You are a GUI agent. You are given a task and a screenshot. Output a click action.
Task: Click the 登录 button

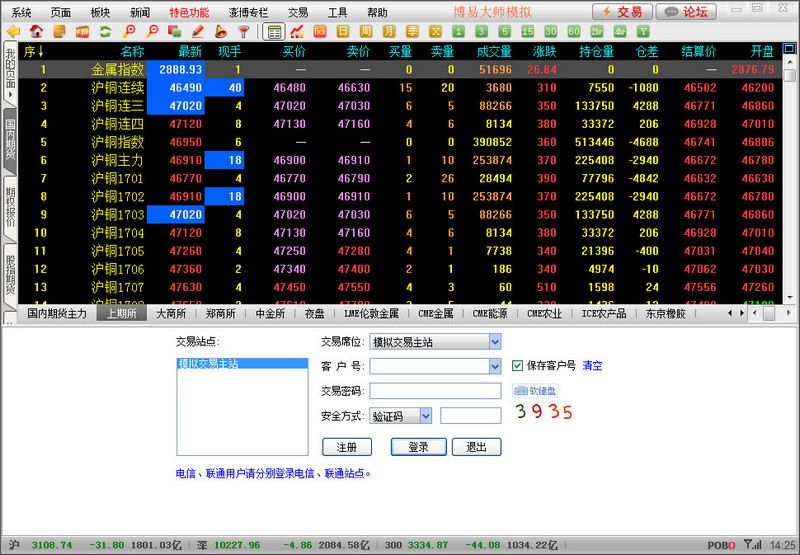click(418, 447)
